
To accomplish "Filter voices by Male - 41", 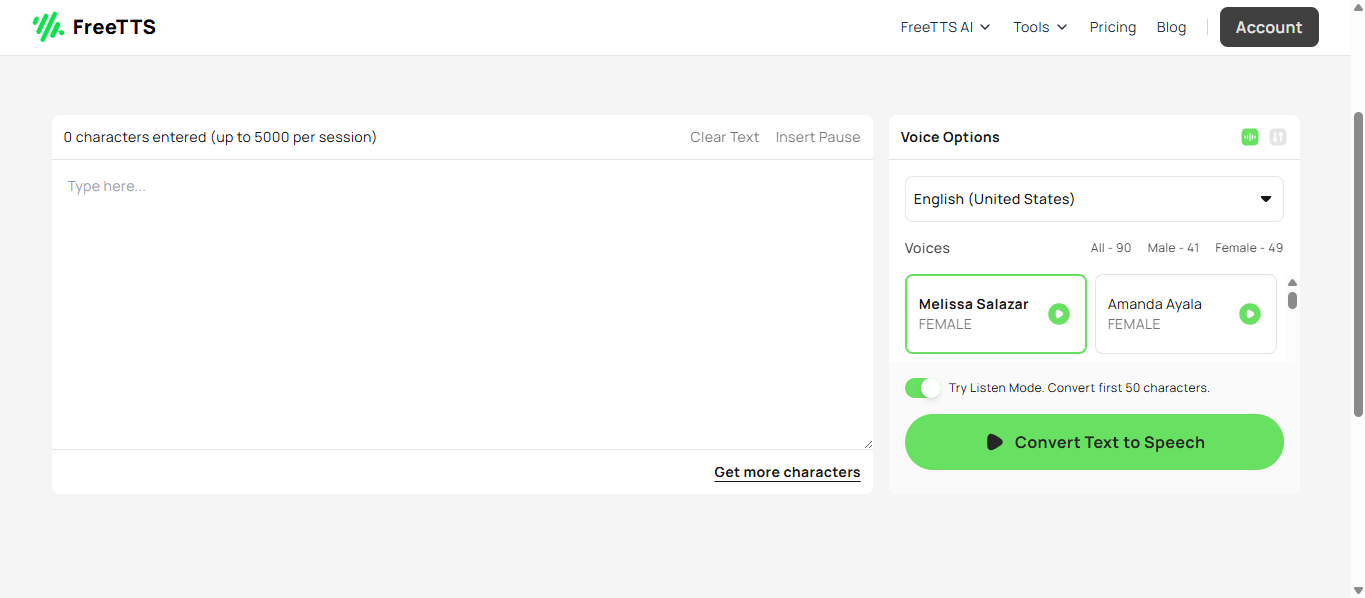I will coord(1173,248).
